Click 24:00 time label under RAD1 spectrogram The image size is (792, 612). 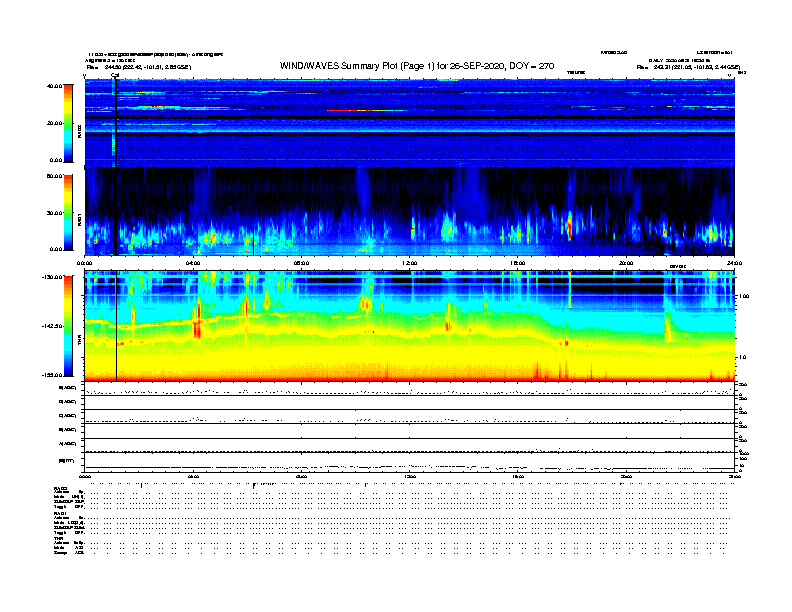click(x=734, y=263)
